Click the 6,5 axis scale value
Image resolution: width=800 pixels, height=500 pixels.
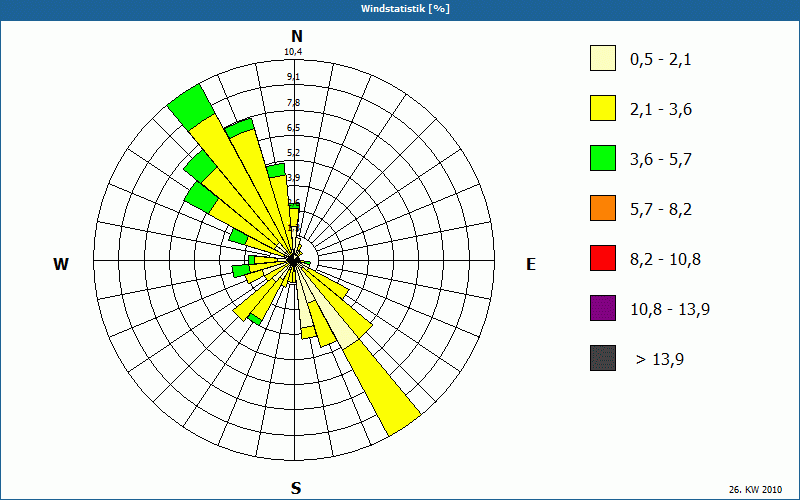(293, 128)
